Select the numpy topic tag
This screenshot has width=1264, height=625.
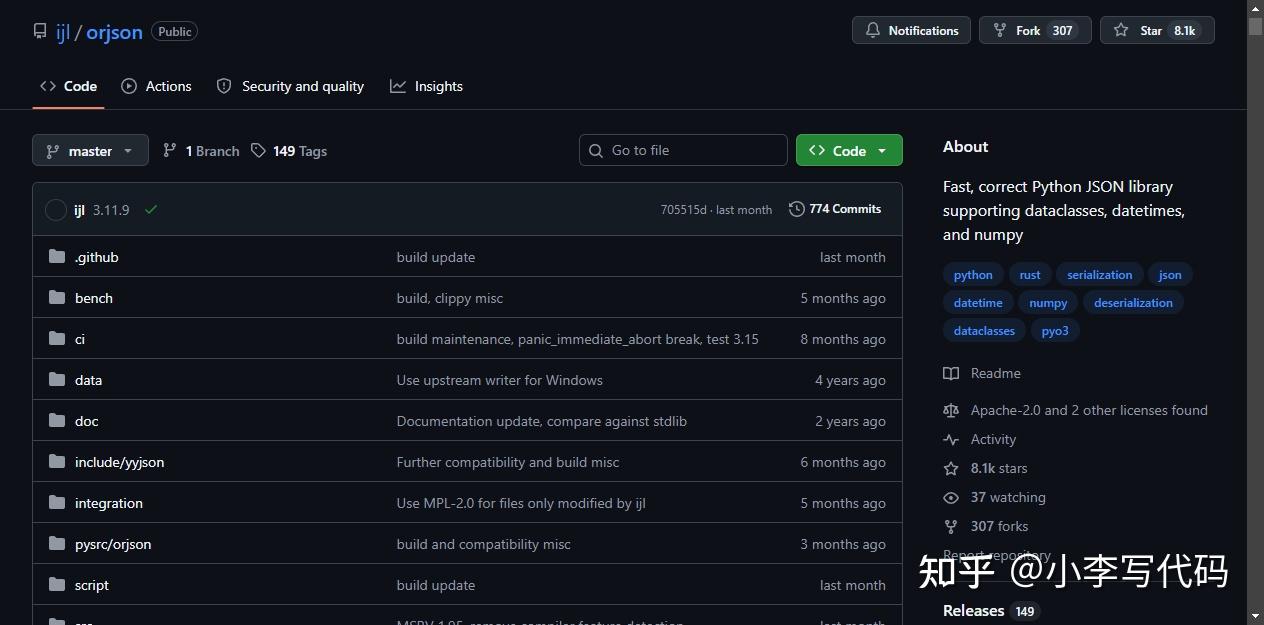[x=1048, y=303]
